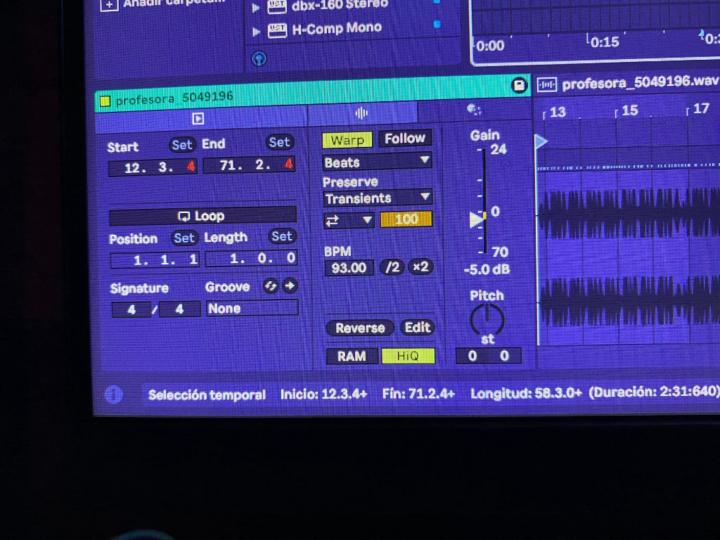The image size is (720, 540).
Task: Select the H-Comp Mono browser item
Action: 337,28
